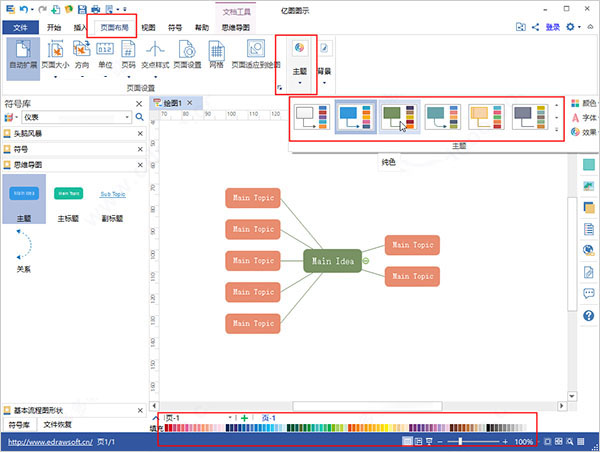Switch to the 思维导图 ribbon tab
Viewport: 600px width, 452px height.
click(236, 28)
